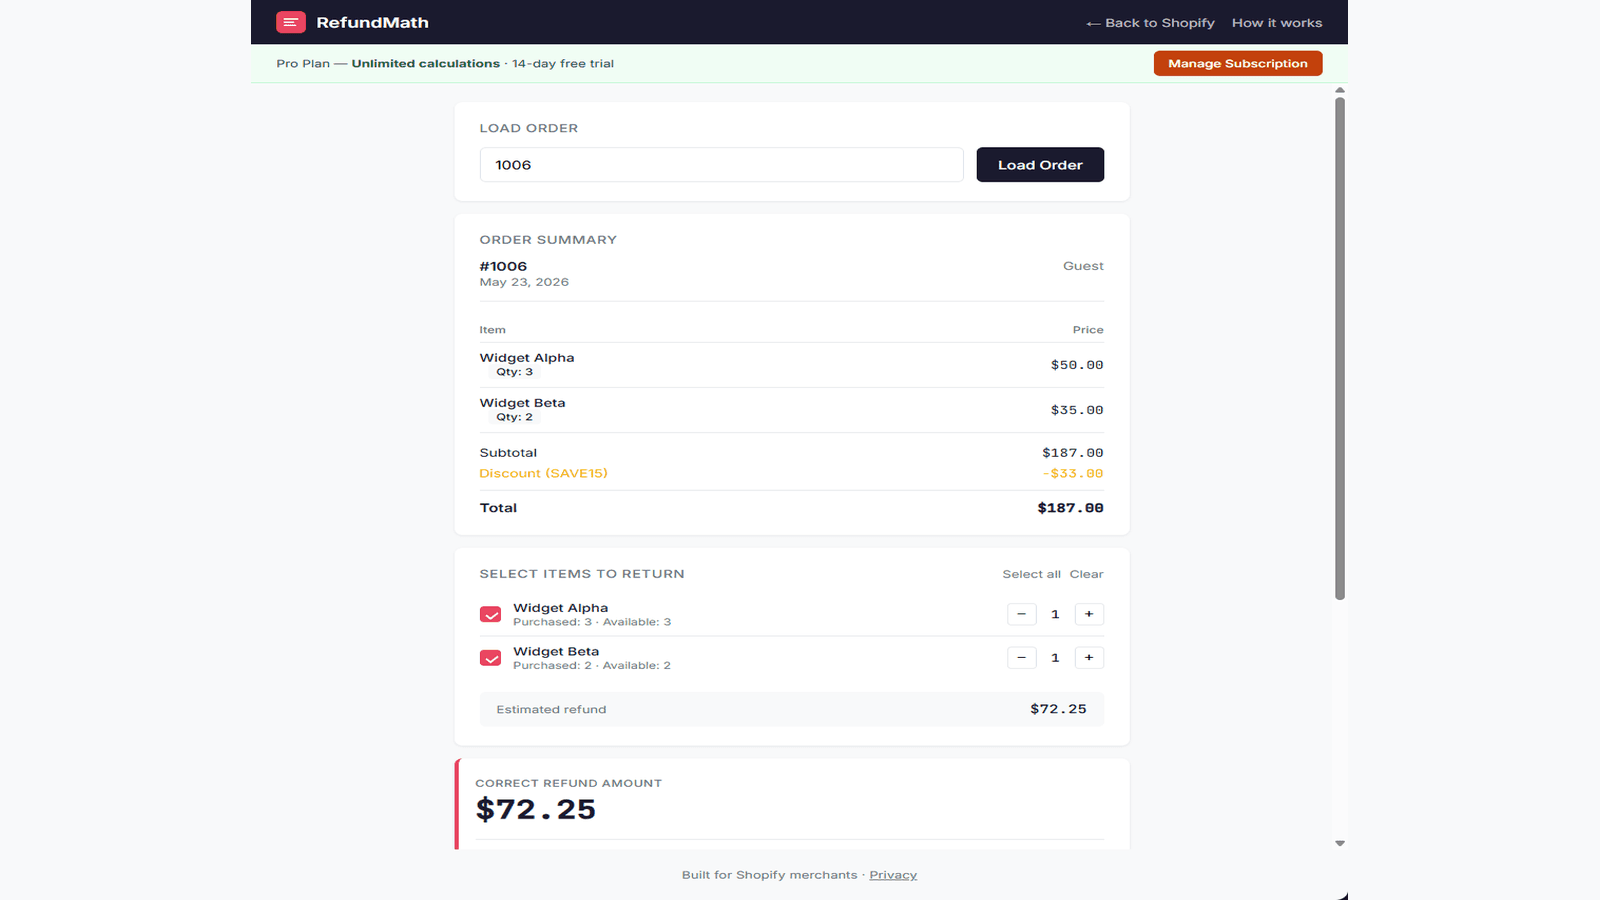Increase Widget Beta return quantity
Screen dimensions: 1600x900
(1089, 657)
